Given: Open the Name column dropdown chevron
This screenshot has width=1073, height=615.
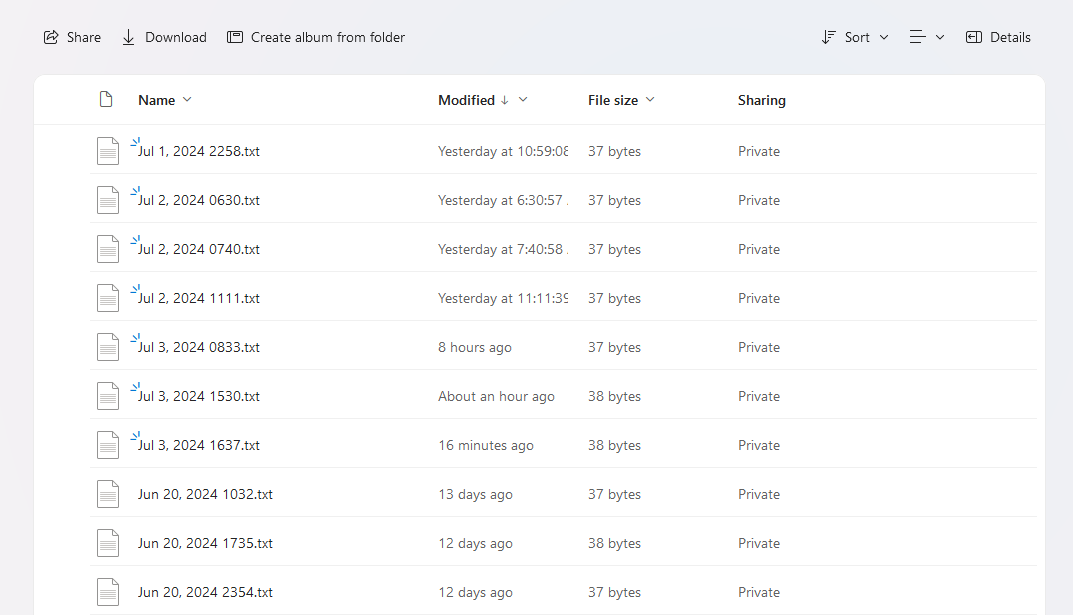Looking at the screenshot, I should (188, 100).
